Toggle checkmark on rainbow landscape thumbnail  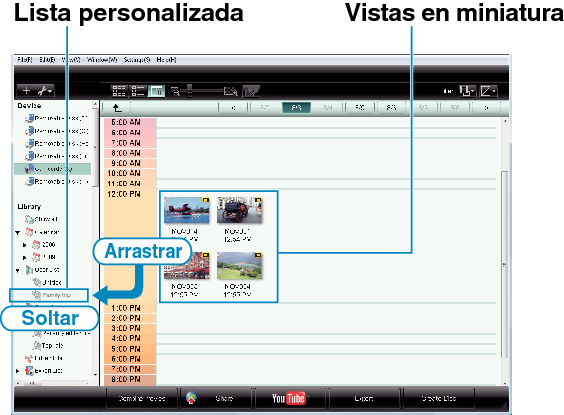point(220,255)
